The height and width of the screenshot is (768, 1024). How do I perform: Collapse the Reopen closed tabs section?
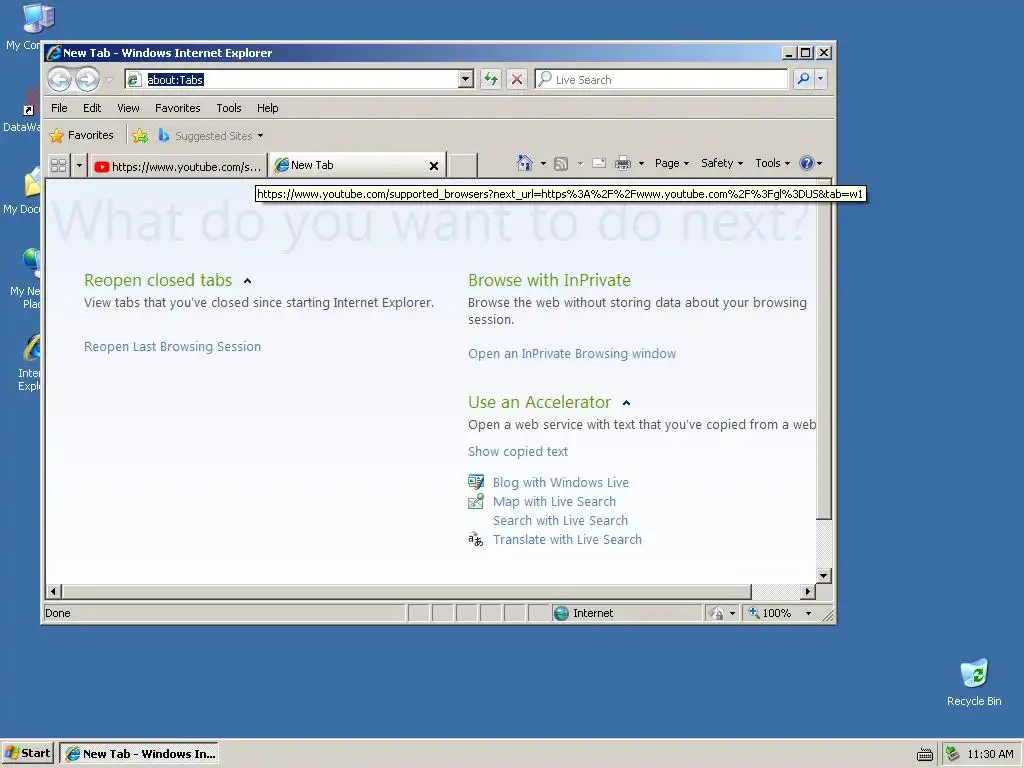248,281
